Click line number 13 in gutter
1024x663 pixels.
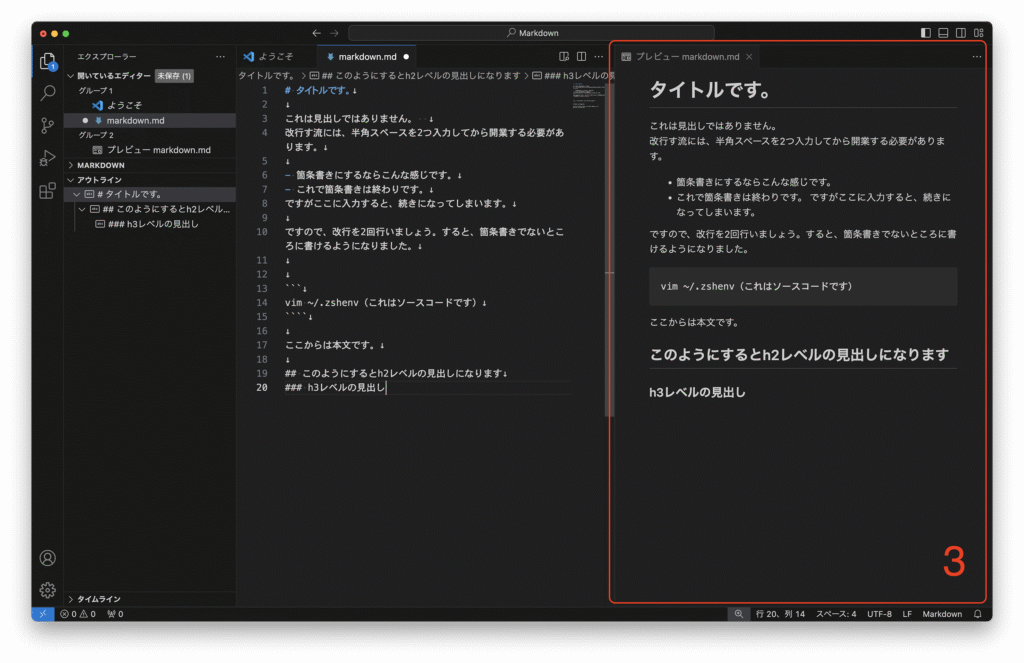[x=262, y=289]
